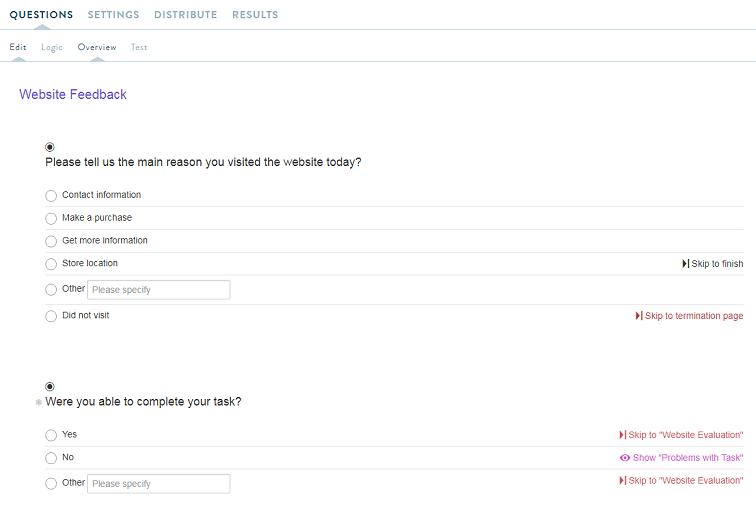Screen dimensions: 756x509
Task: Click Skip to Website Evaluation on Yes row
Action: [681, 435]
